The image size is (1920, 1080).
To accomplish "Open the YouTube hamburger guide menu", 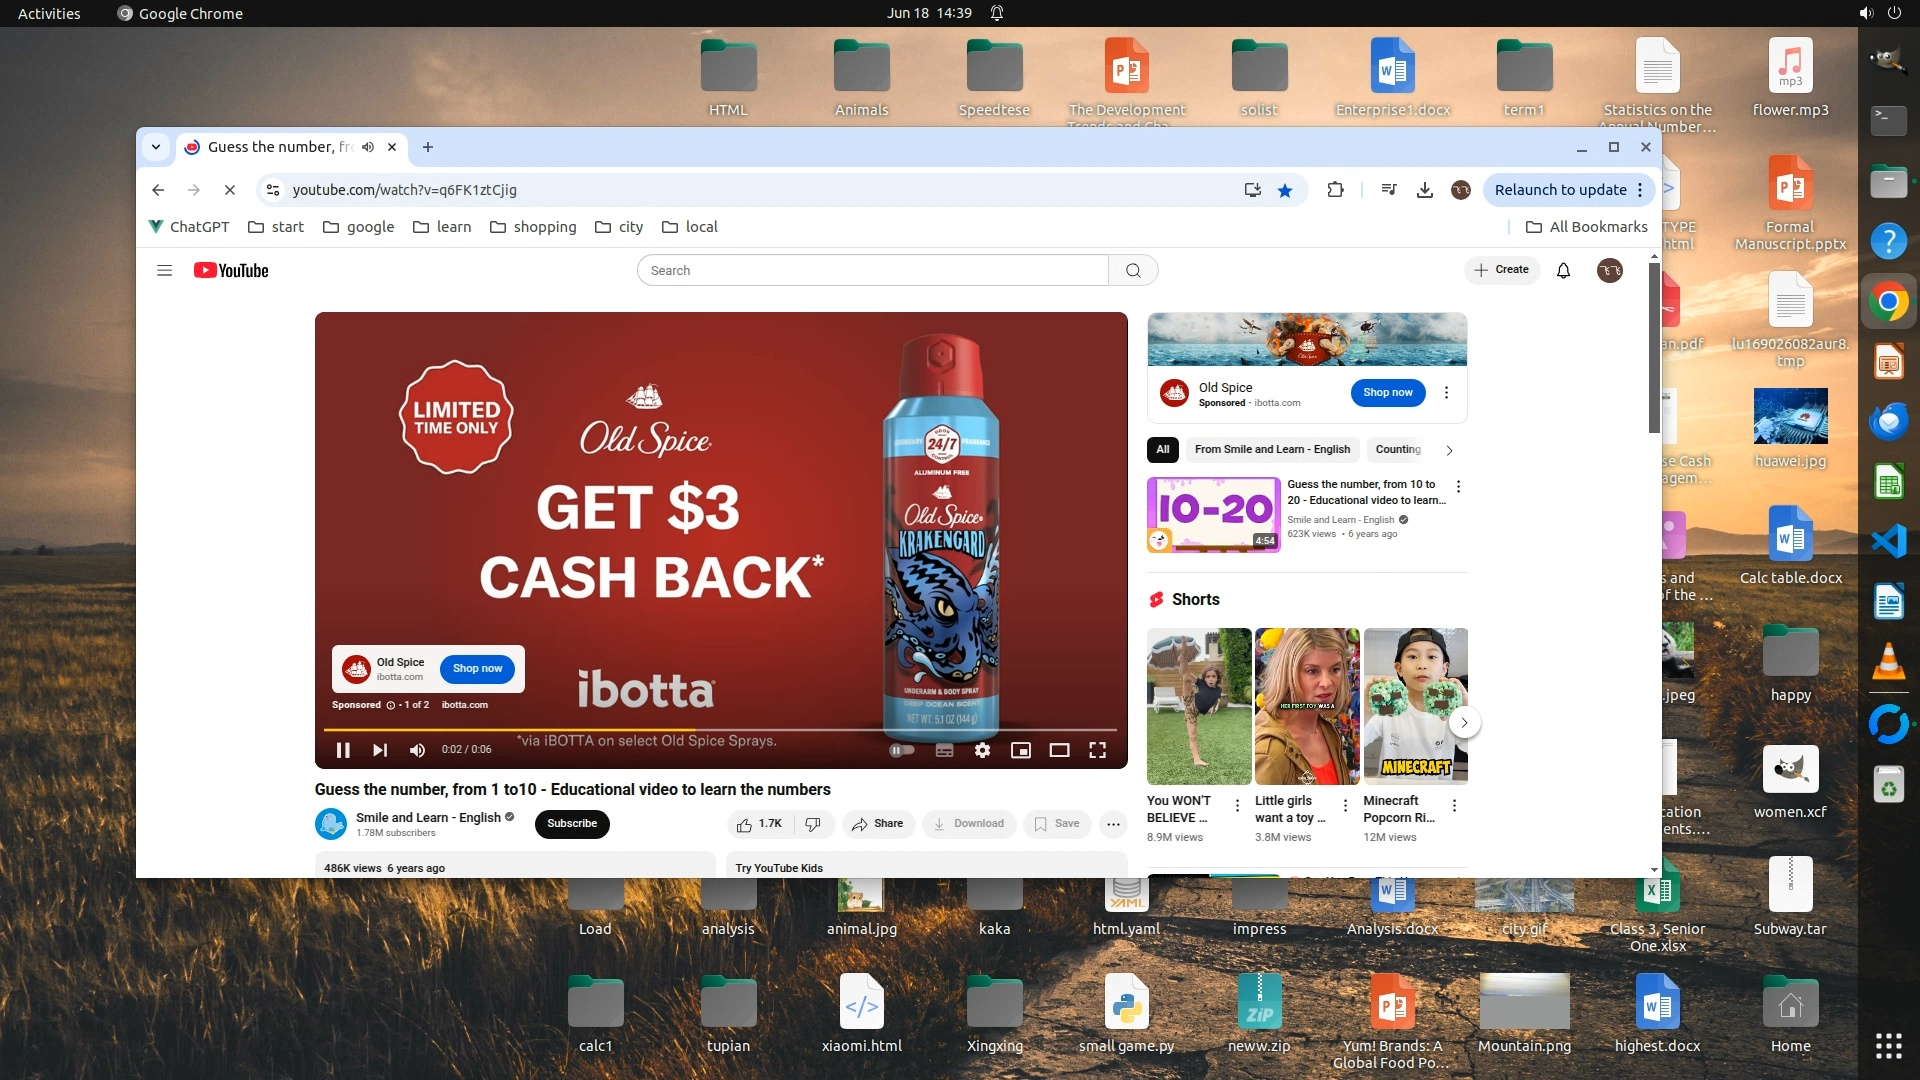I will [x=165, y=270].
